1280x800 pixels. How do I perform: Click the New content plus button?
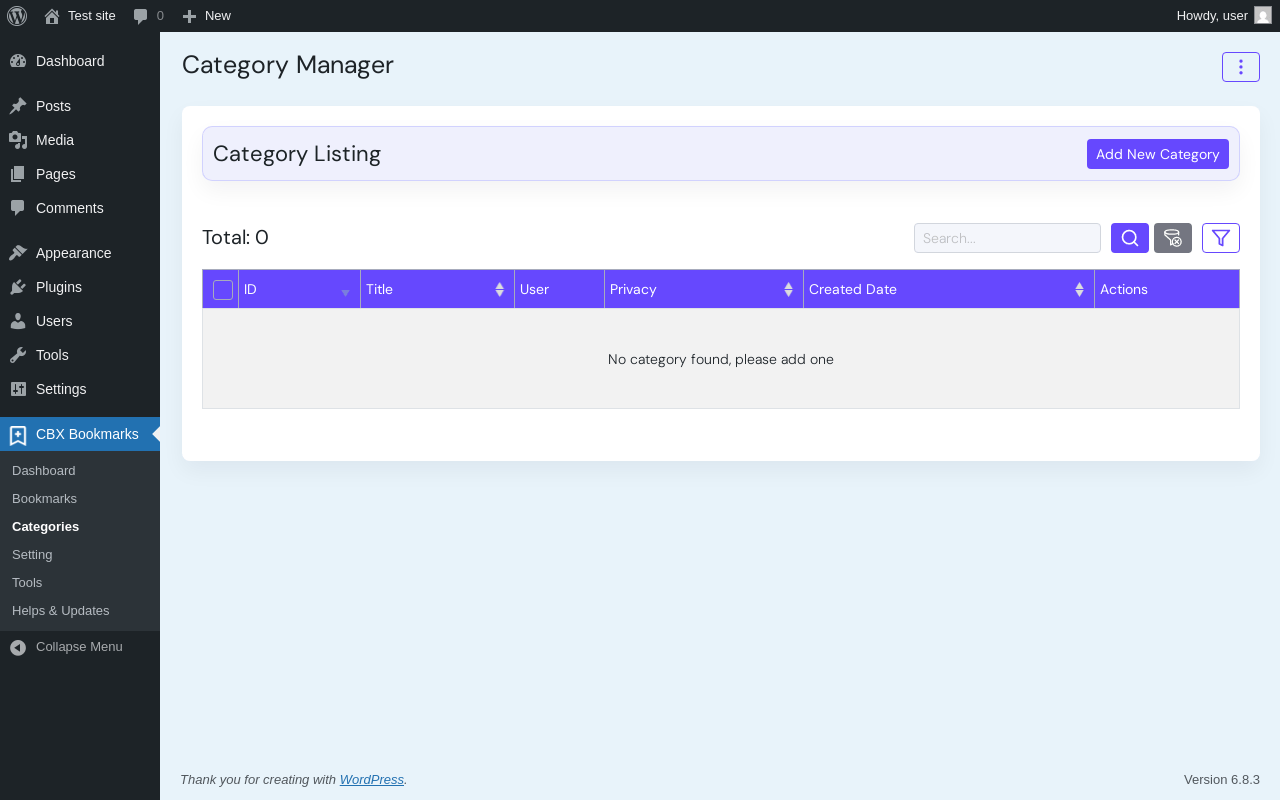[206, 16]
